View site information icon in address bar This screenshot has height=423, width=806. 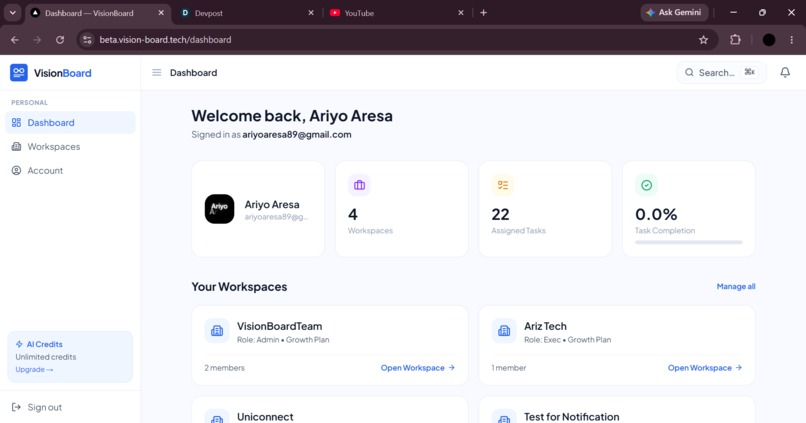pyautogui.click(x=87, y=40)
